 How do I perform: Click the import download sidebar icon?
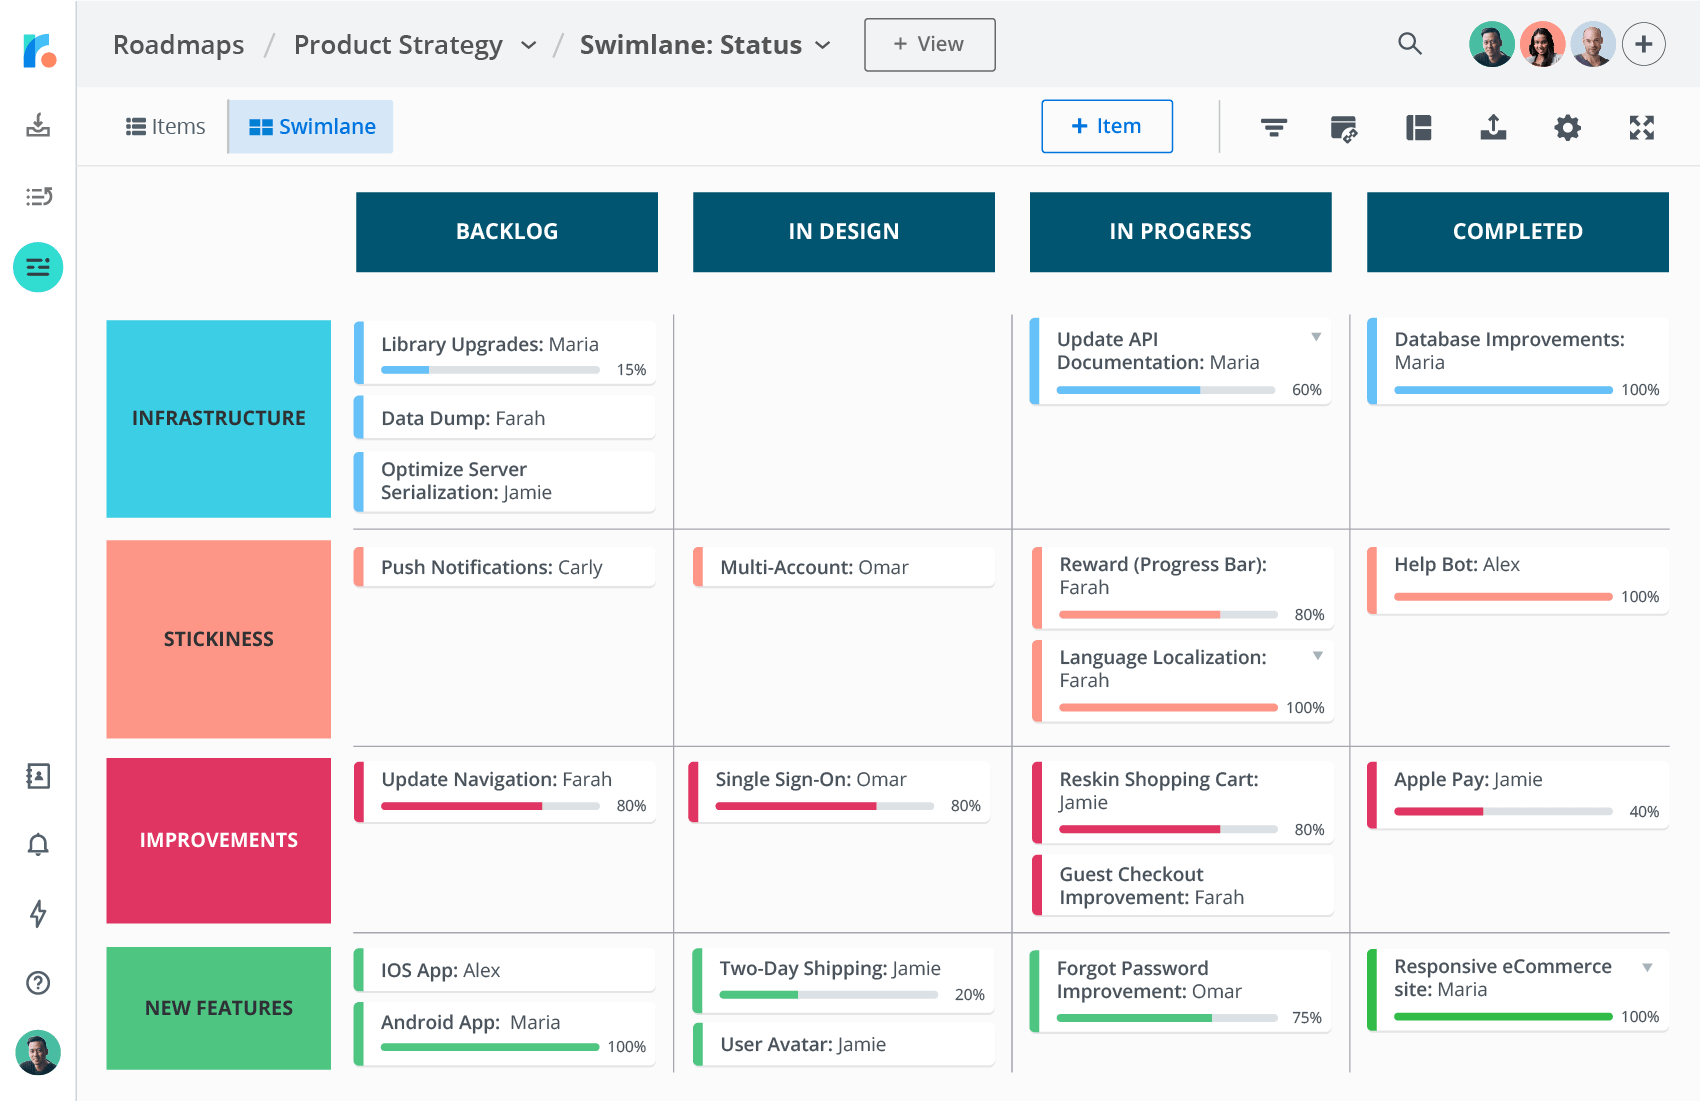[x=38, y=125]
